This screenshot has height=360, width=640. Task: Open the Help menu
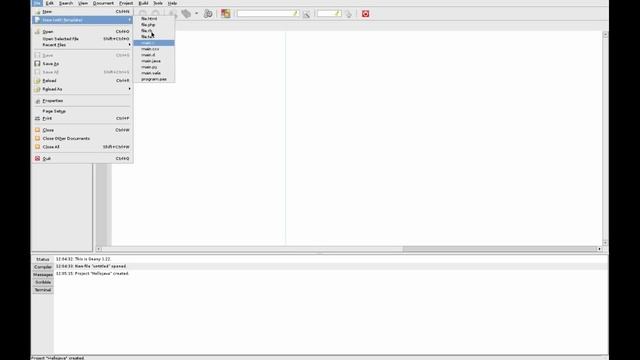click(173, 3)
